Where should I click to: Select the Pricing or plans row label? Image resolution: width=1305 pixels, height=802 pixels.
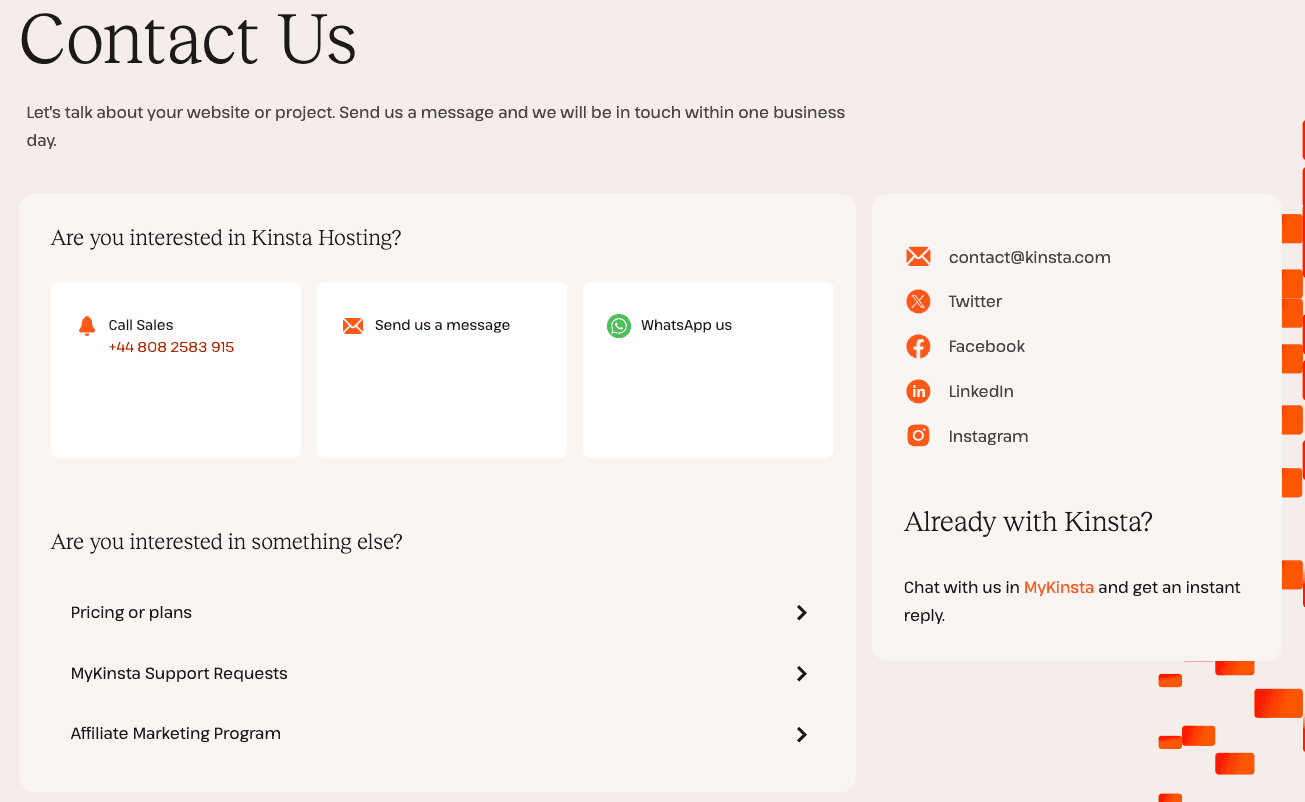131,613
